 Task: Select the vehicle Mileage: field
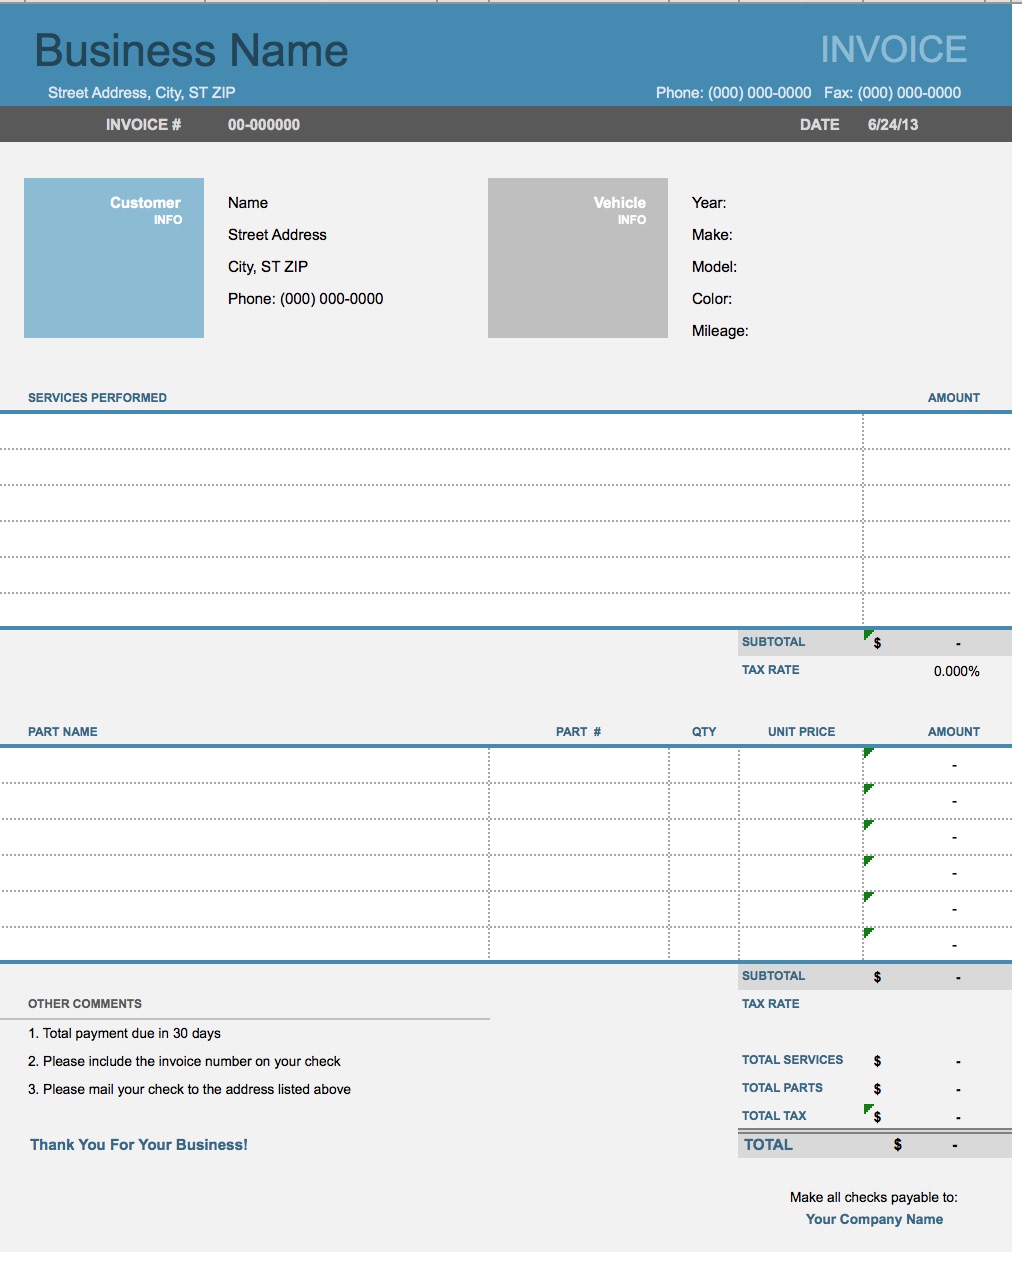(x=720, y=331)
